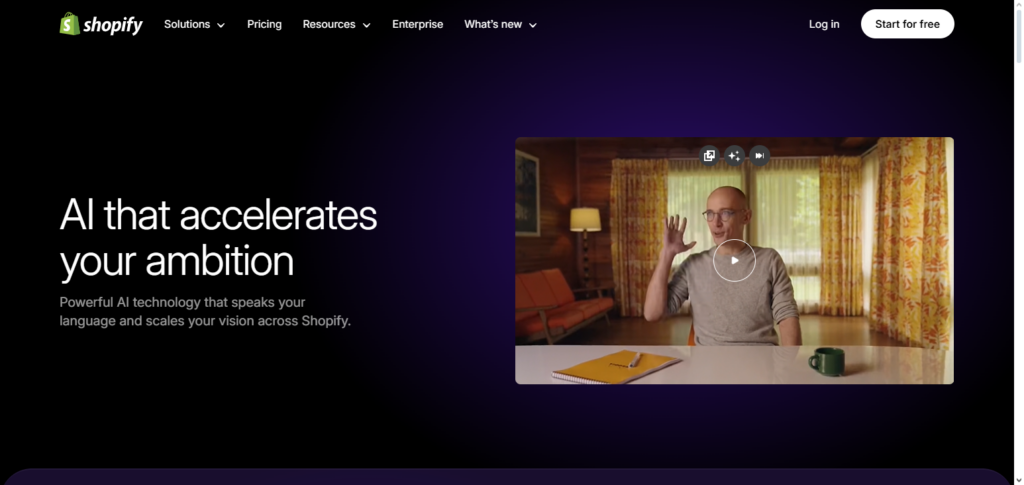Open video in picture-in-picture pop-out

709,155
